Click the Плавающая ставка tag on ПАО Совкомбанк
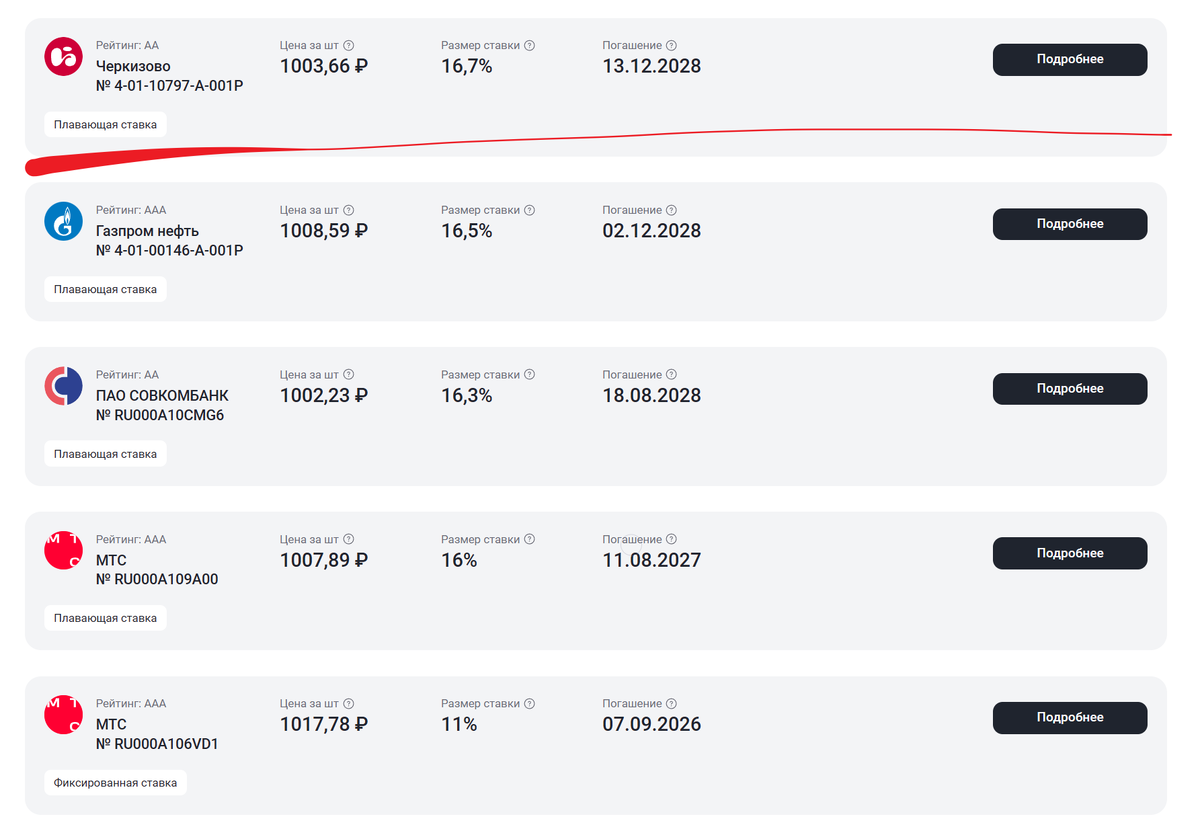The image size is (1200, 831). tap(105, 454)
